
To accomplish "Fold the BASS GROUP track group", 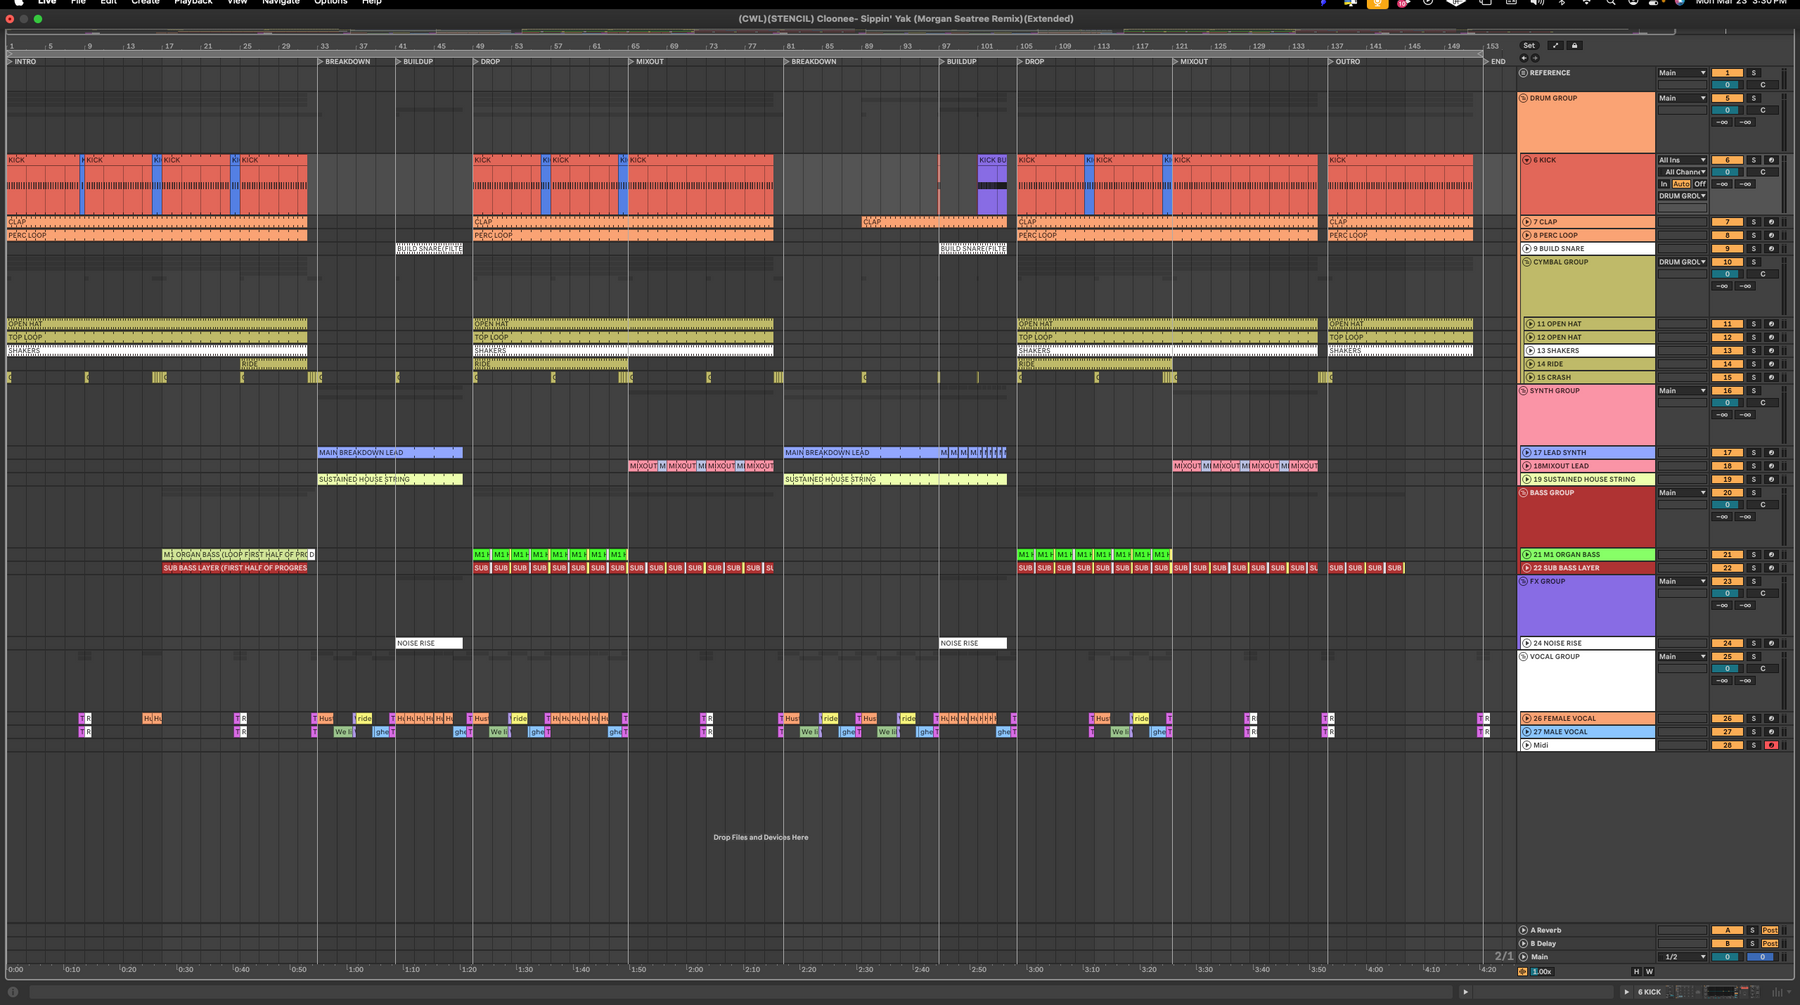I will (x=1523, y=493).
